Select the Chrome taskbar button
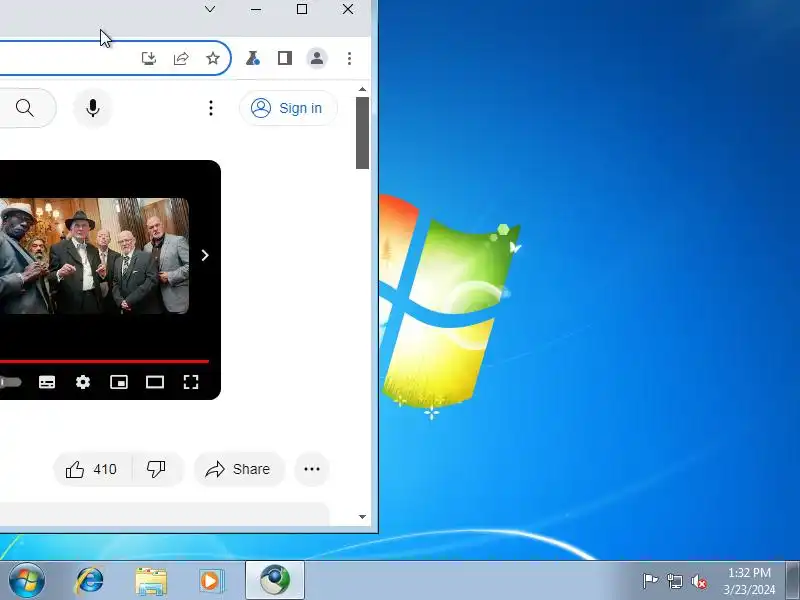Viewport: 800px width, 600px height. tap(275, 580)
